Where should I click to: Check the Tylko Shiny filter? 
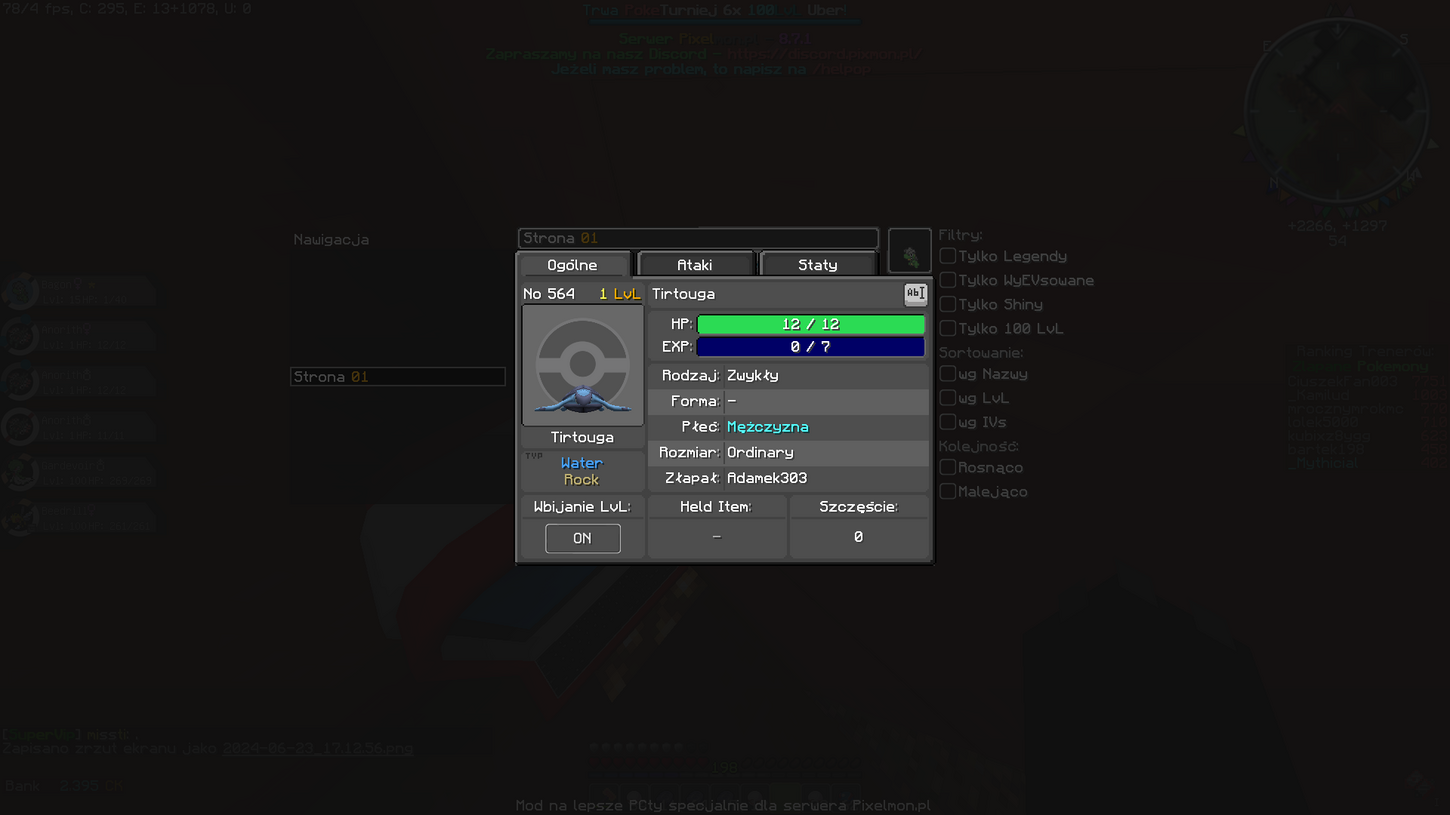pos(947,305)
